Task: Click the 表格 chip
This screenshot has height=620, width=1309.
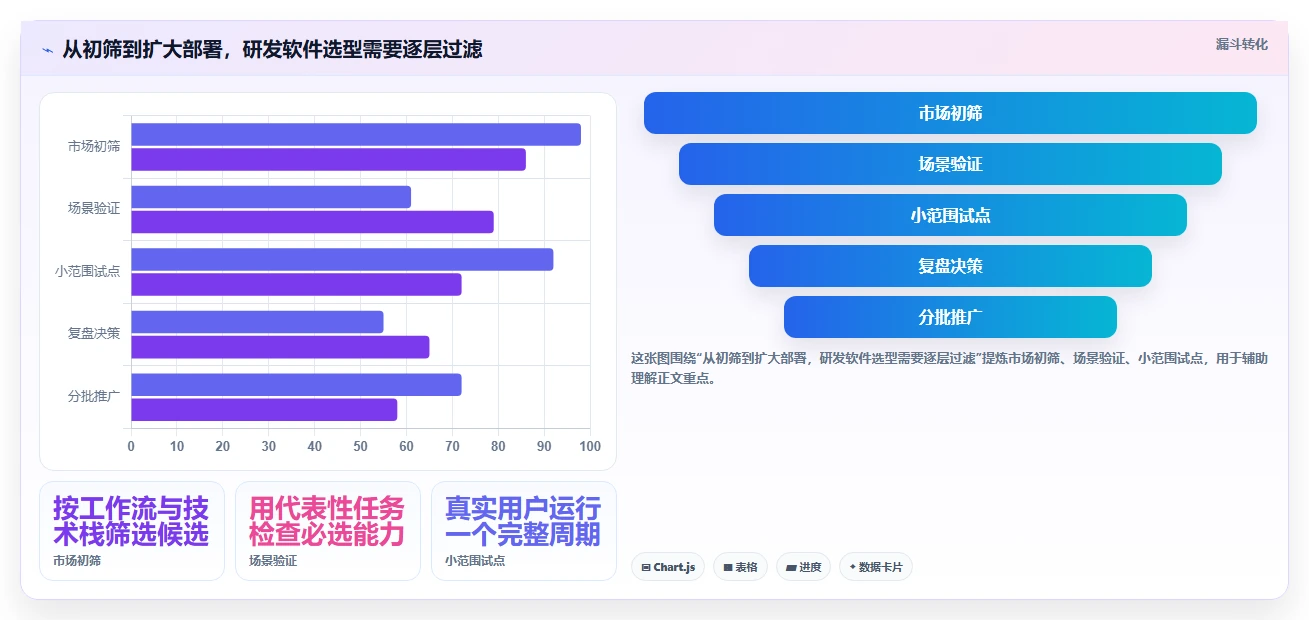Action: [x=740, y=567]
